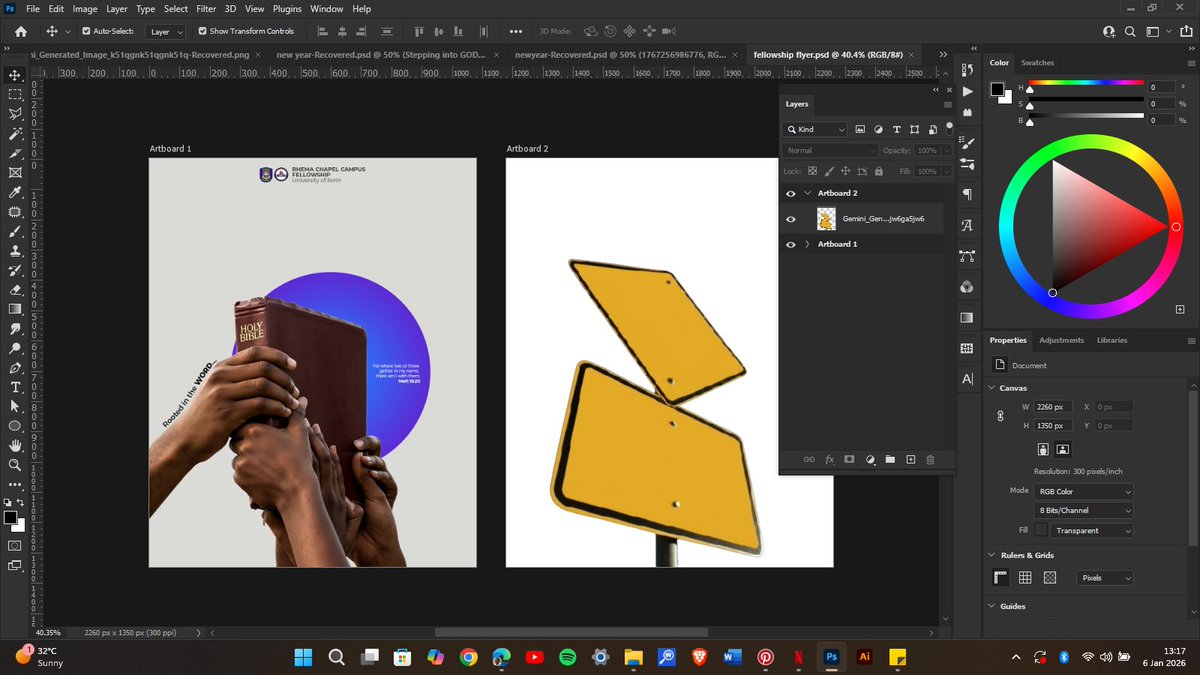Open the layer filter Kind dropdown

tap(815, 129)
